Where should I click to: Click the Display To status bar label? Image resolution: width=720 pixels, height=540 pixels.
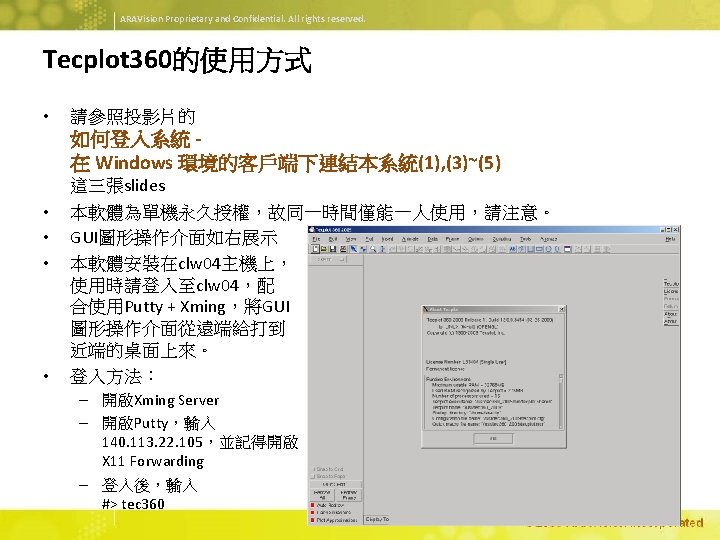click(x=377, y=519)
